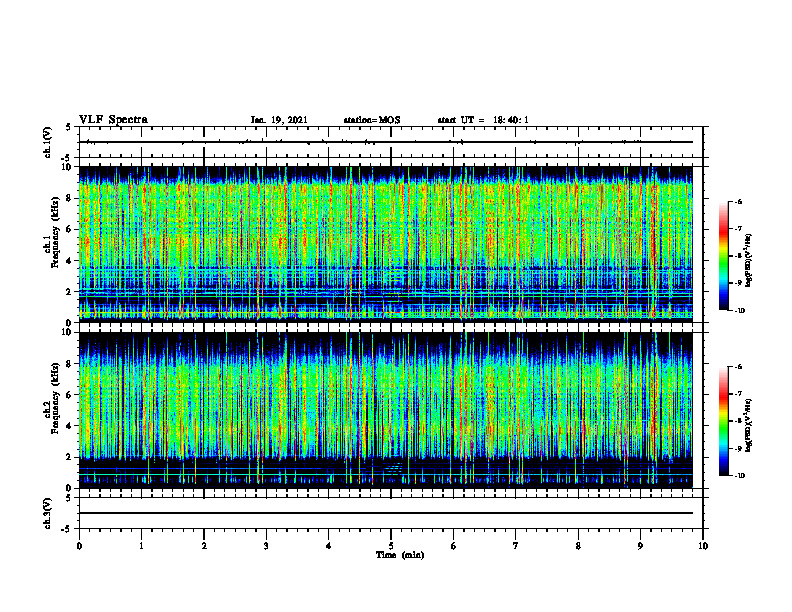Click the ch.1 spectrogram colorbar
This screenshot has height=612, width=792.
(723, 256)
